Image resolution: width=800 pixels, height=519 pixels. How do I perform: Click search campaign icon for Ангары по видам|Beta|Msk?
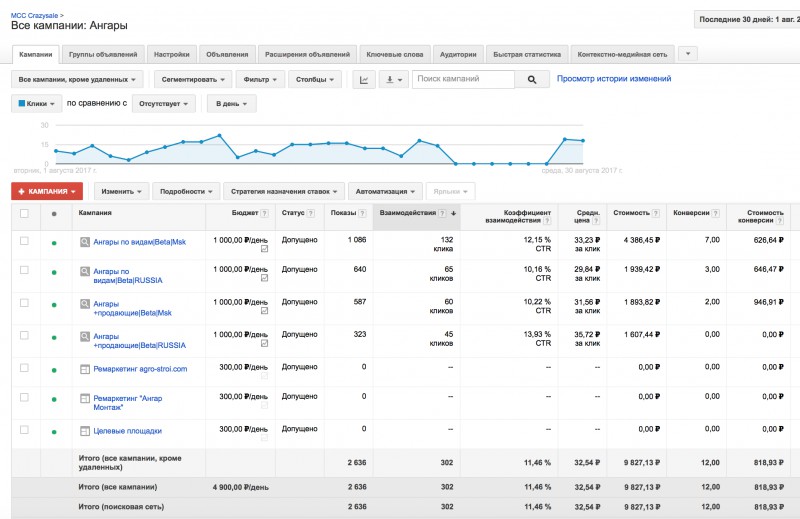(x=85, y=242)
